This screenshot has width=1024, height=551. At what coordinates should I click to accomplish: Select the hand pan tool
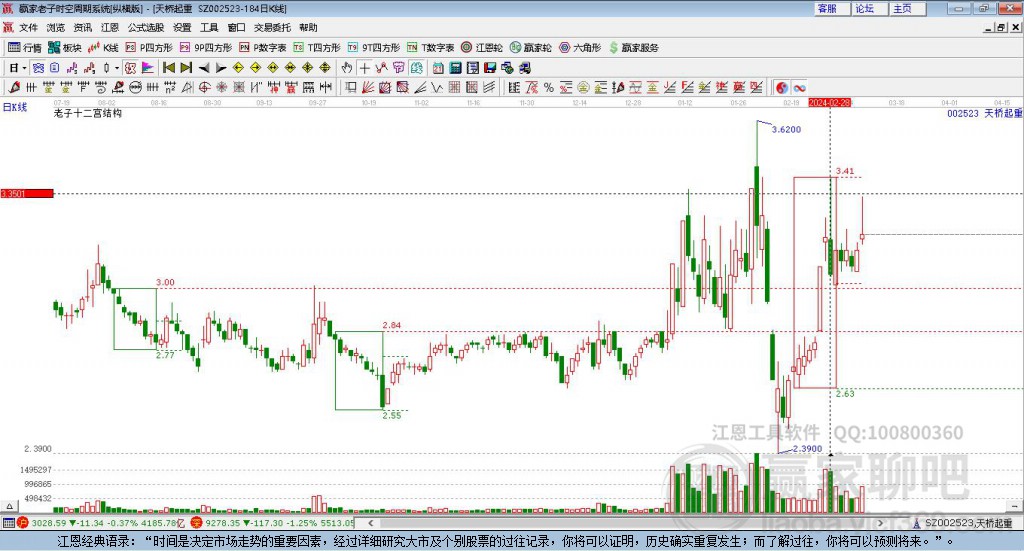point(347,68)
